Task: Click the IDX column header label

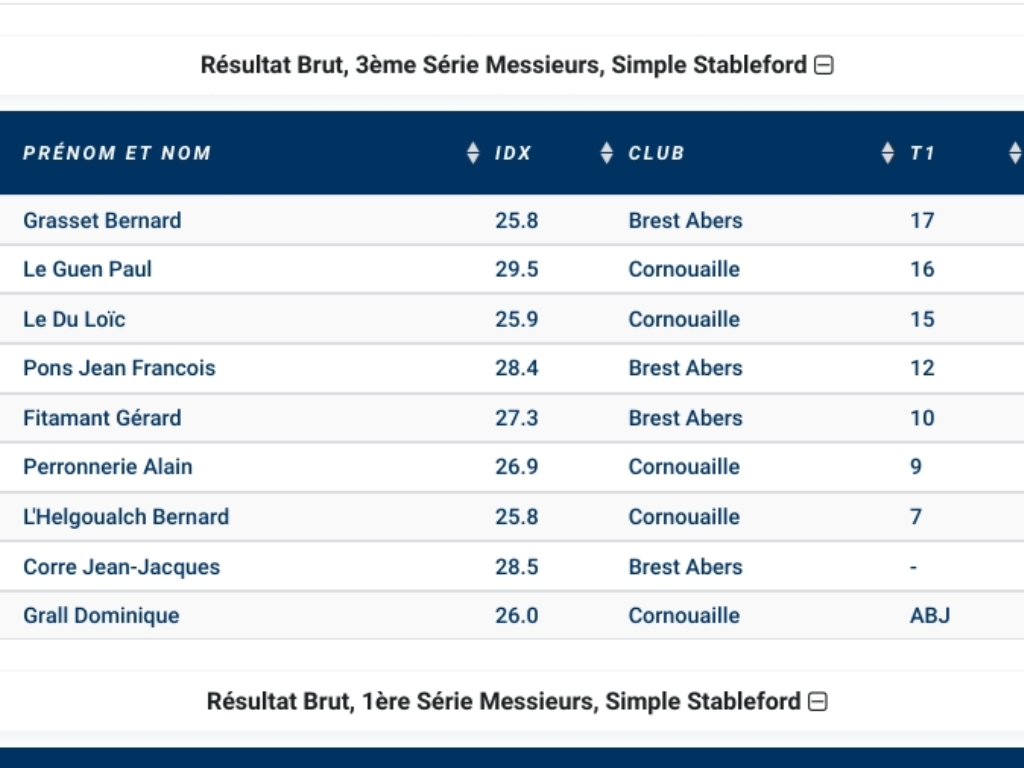Action: 513,153
